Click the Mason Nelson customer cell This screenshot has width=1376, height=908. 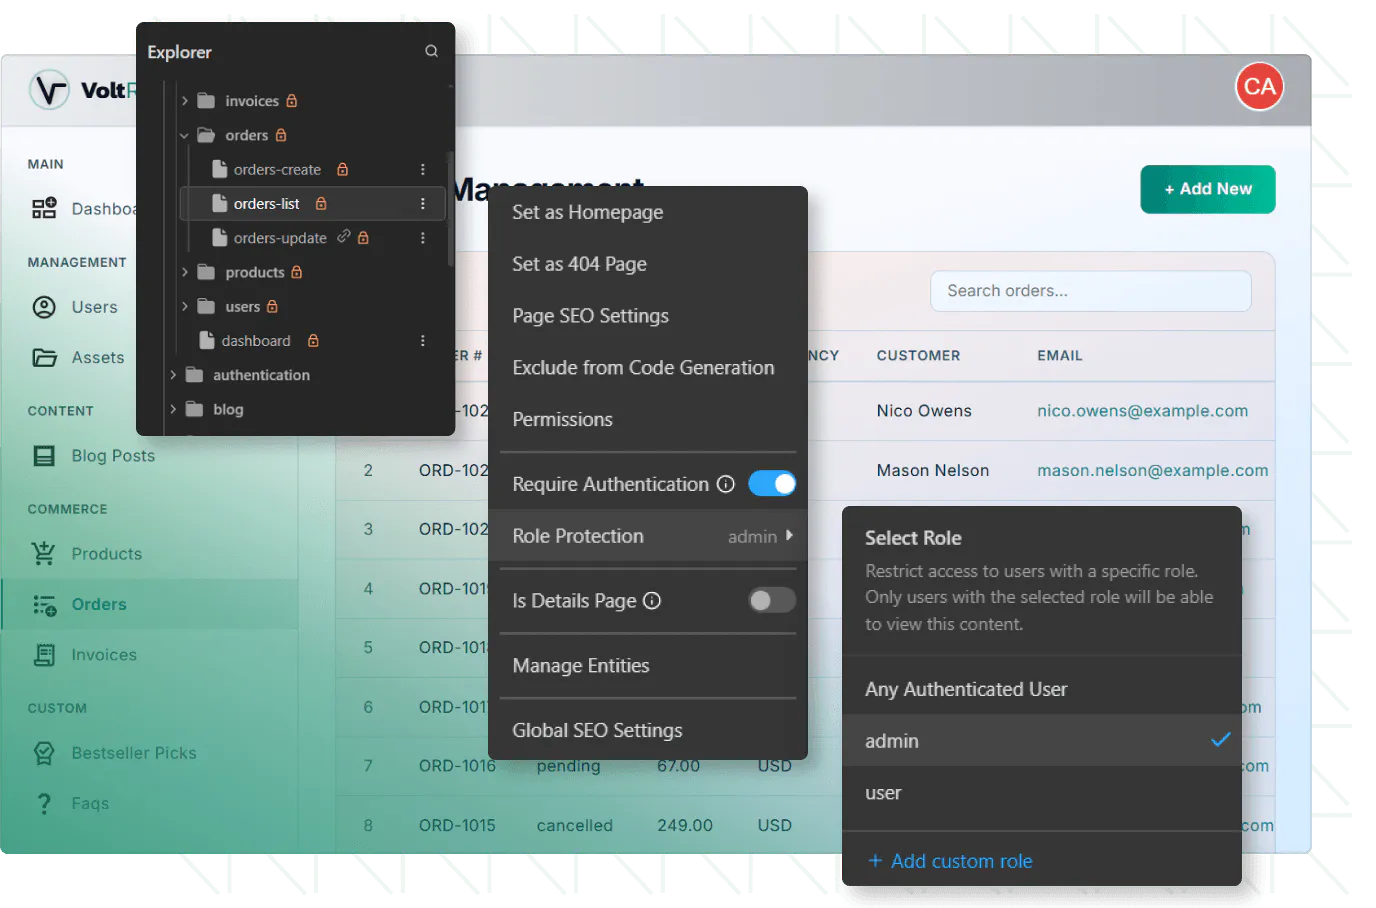point(932,470)
